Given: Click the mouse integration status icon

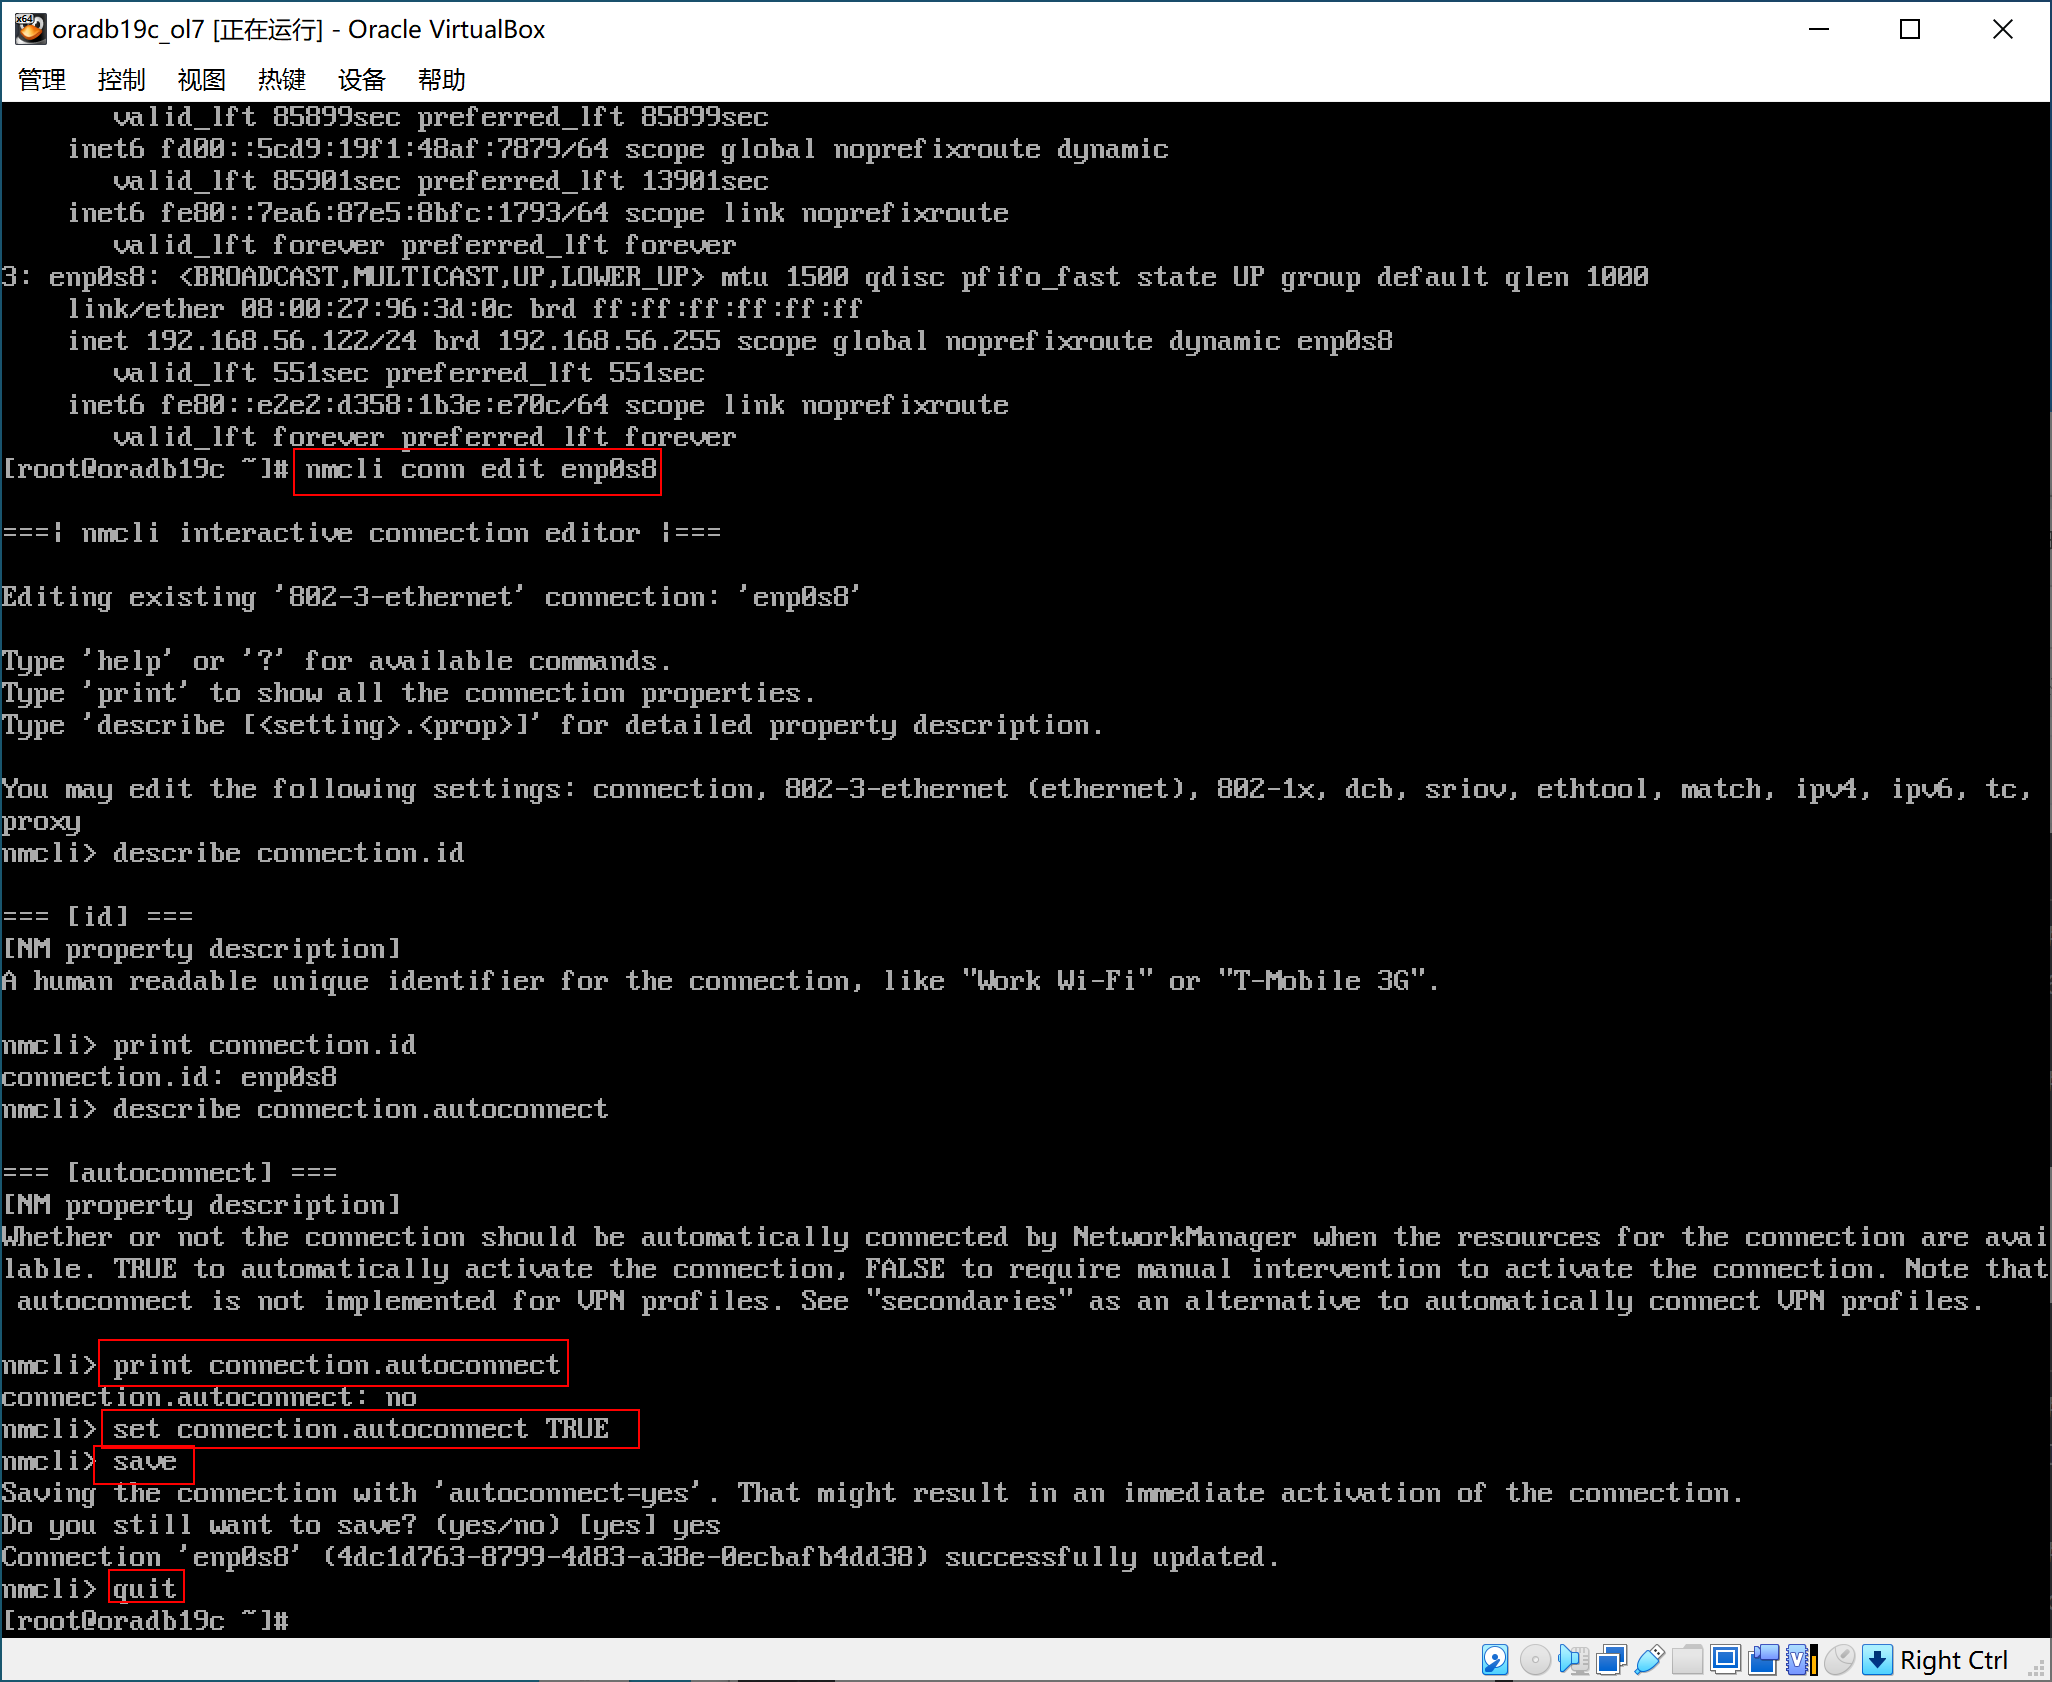Looking at the screenshot, I should pos(1840,1661).
